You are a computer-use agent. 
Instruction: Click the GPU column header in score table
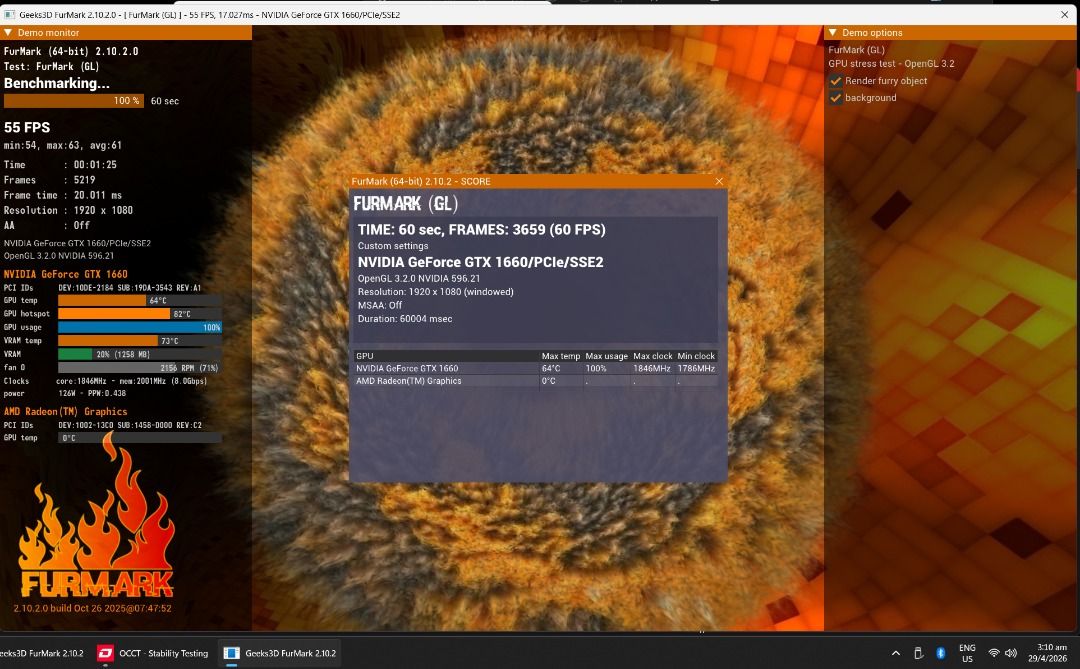point(446,356)
